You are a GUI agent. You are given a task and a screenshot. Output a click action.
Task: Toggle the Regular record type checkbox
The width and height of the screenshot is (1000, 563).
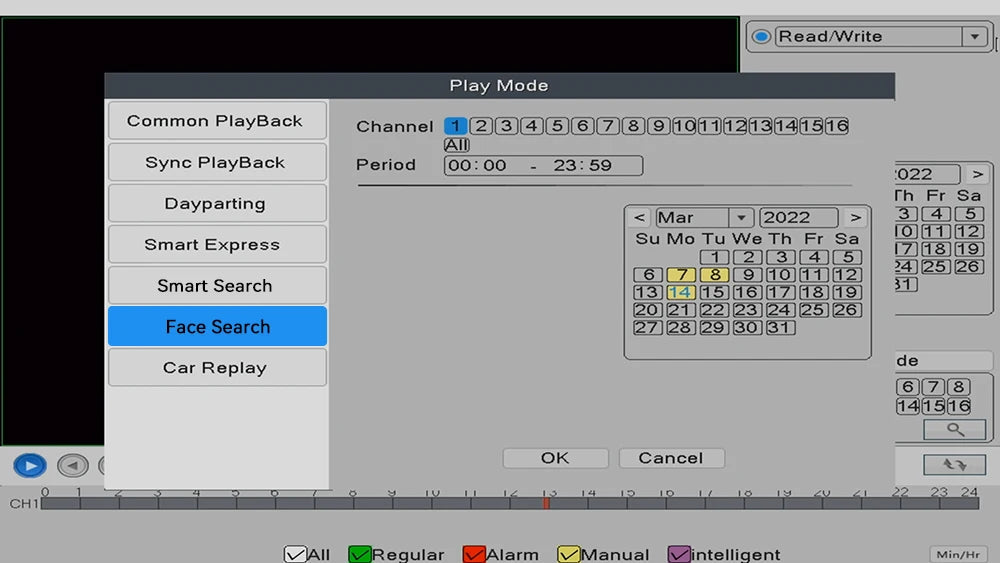click(x=360, y=554)
